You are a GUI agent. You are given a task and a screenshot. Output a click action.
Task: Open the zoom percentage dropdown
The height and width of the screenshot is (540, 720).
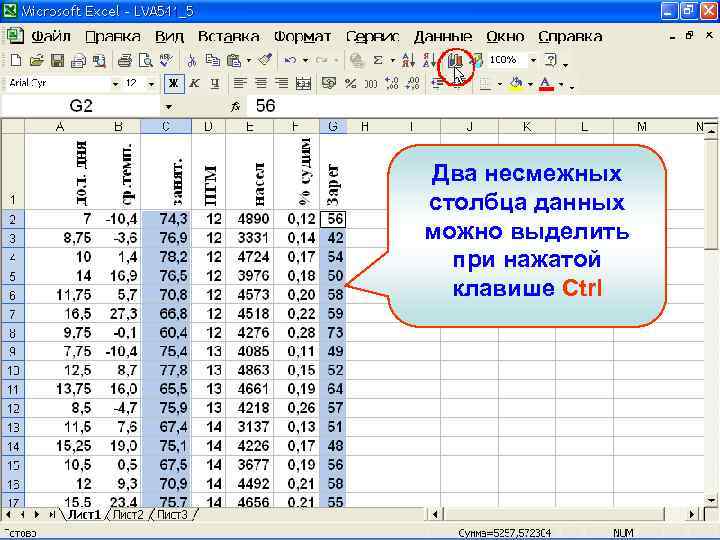(533, 60)
